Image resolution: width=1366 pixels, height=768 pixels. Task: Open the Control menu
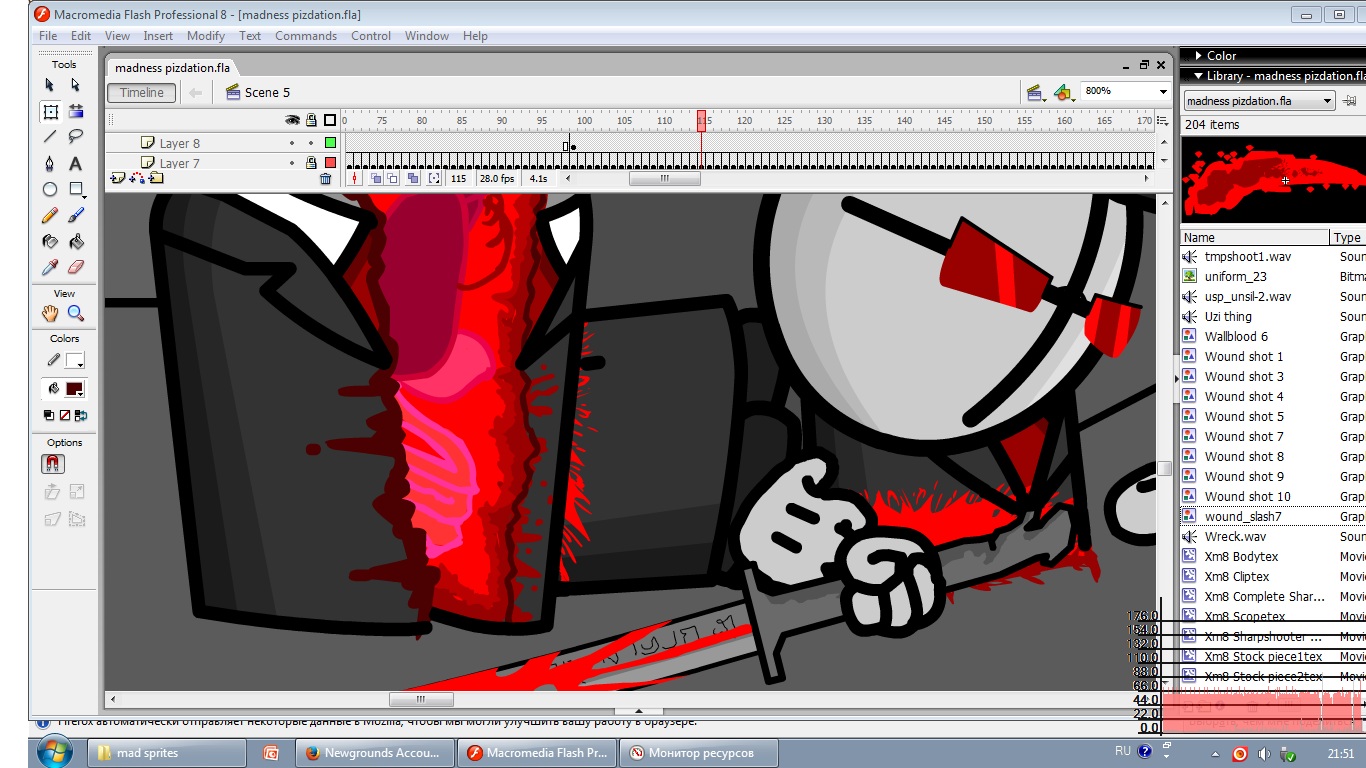coord(371,36)
